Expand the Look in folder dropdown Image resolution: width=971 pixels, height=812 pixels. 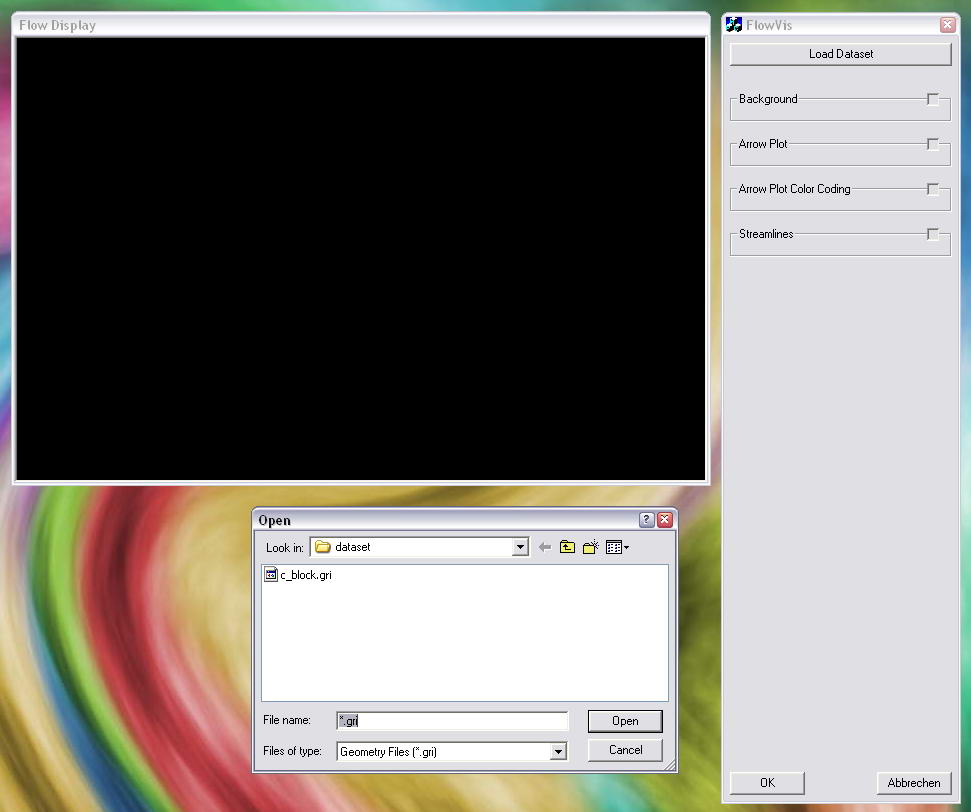[520, 547]
